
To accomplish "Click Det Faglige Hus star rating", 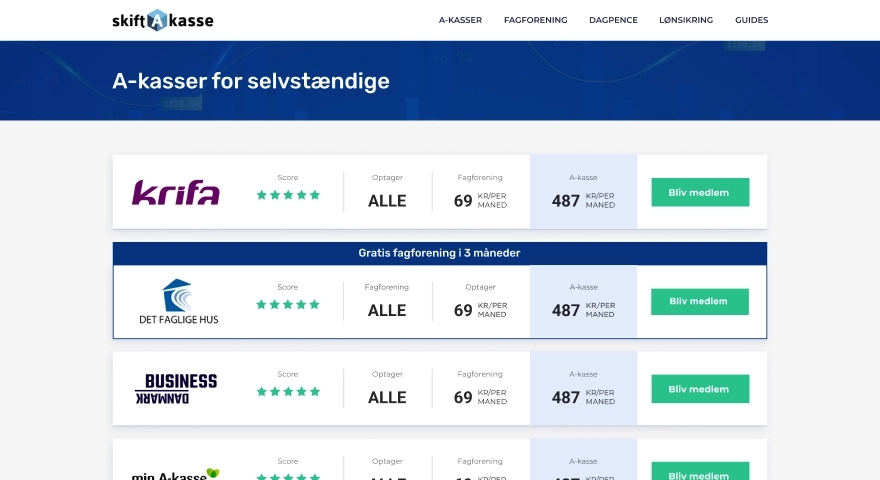I will point(288,304).
